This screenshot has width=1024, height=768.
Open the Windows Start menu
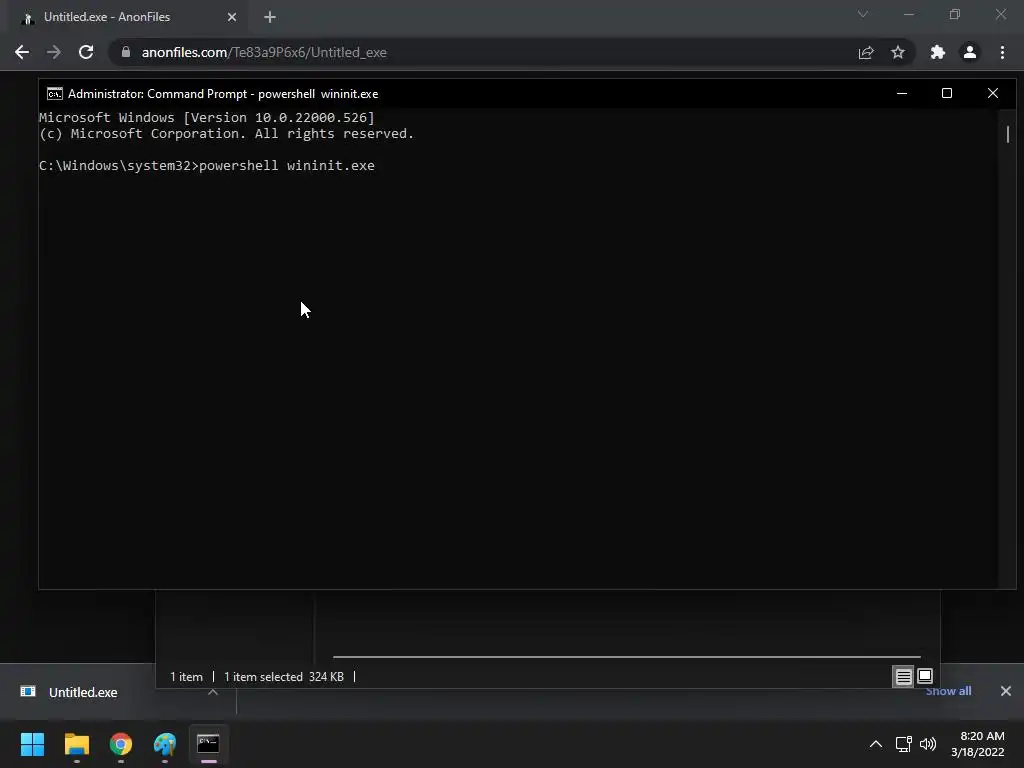pos(32,744)
